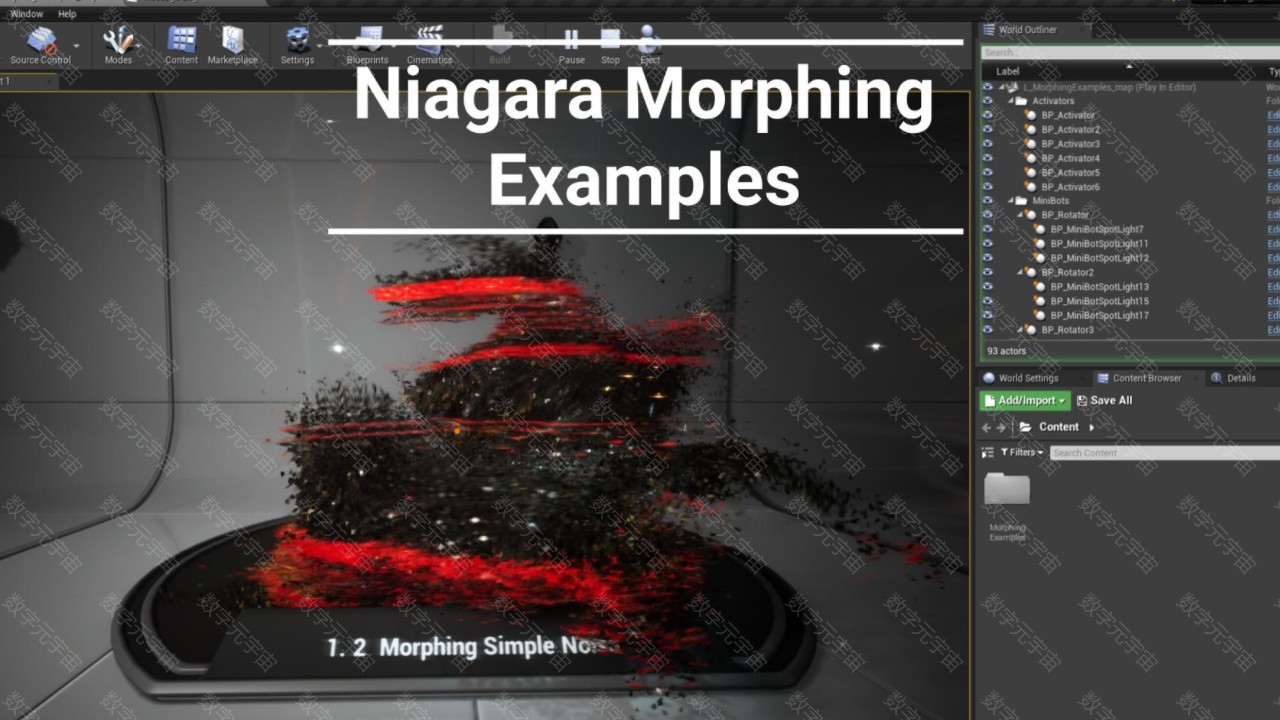Click the BP_Activator actor icon
The width and height of the screenshot is (1280, 720).
point(1031,115)
